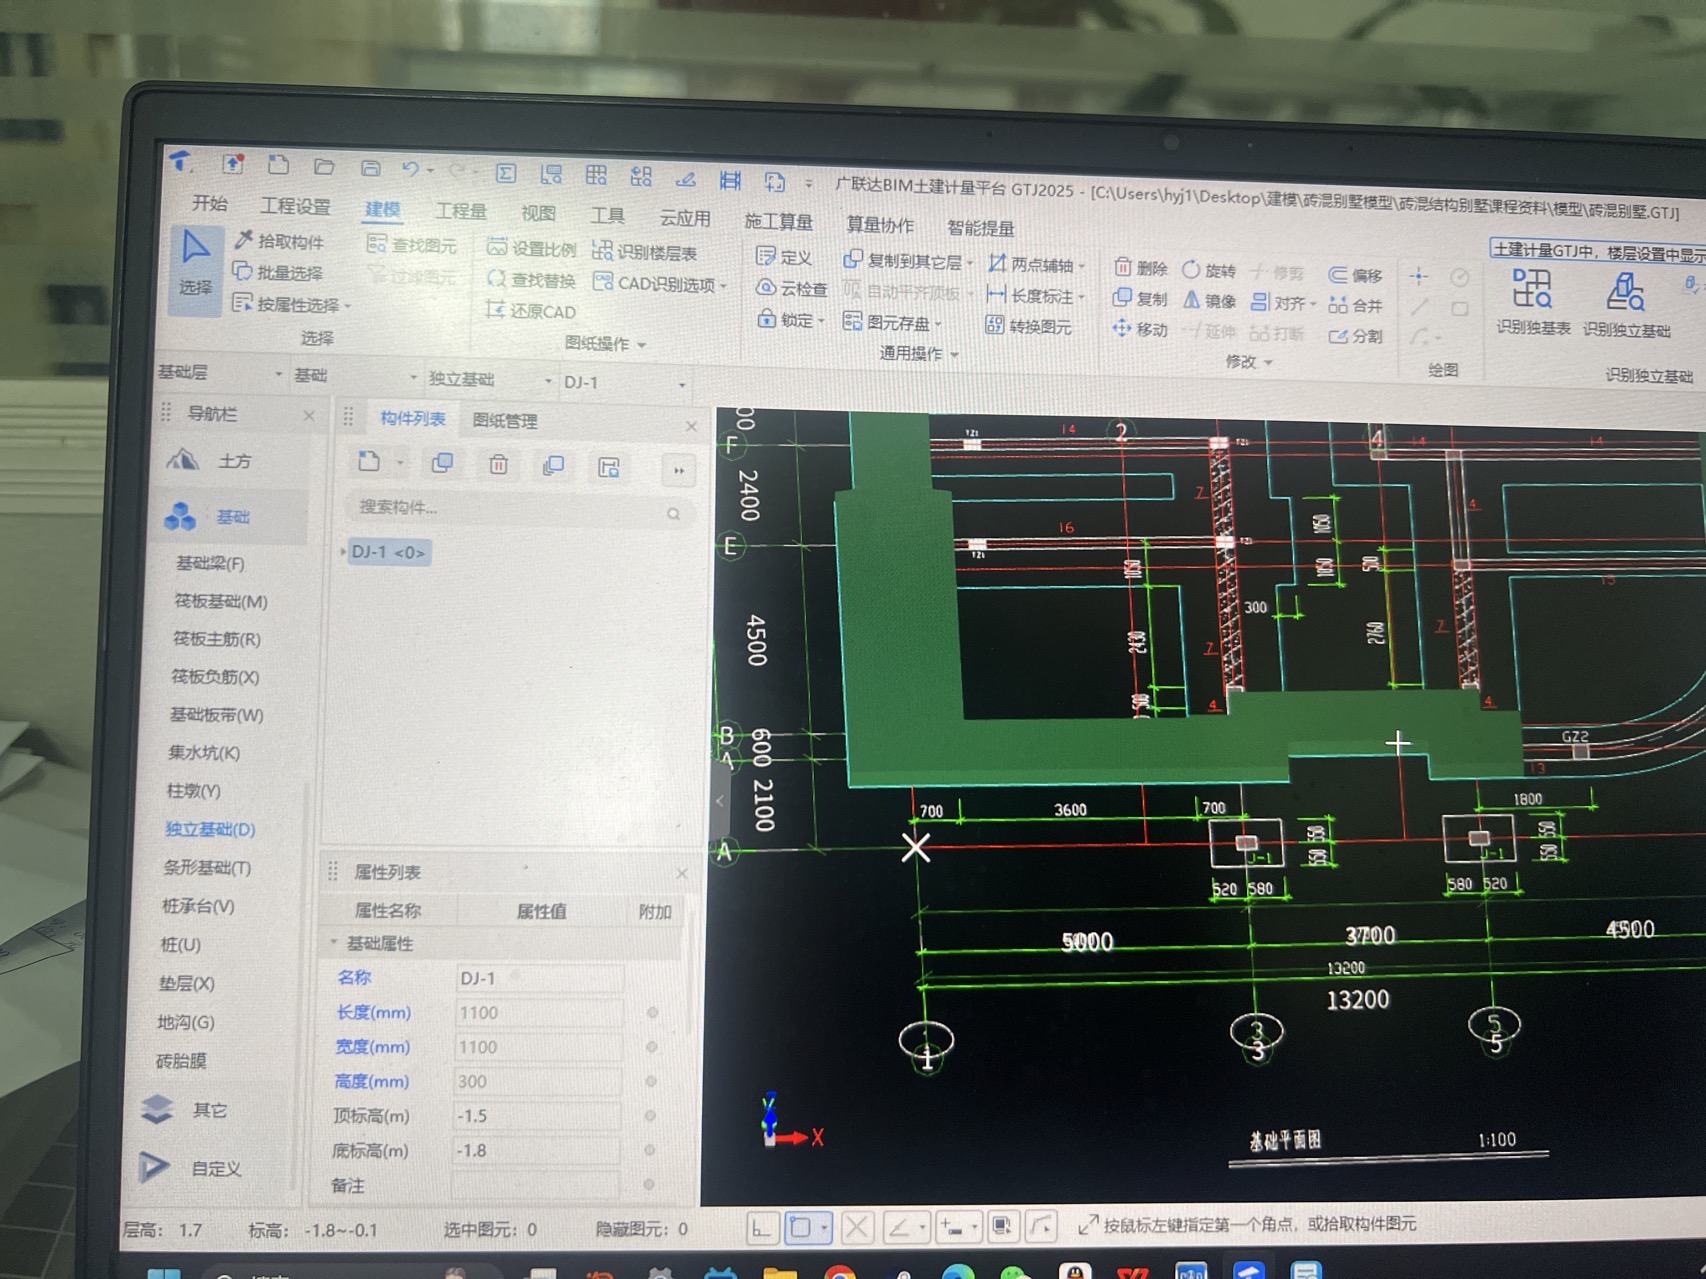
Task: Close the 导航栏 panel
Action: pos(308,415)
